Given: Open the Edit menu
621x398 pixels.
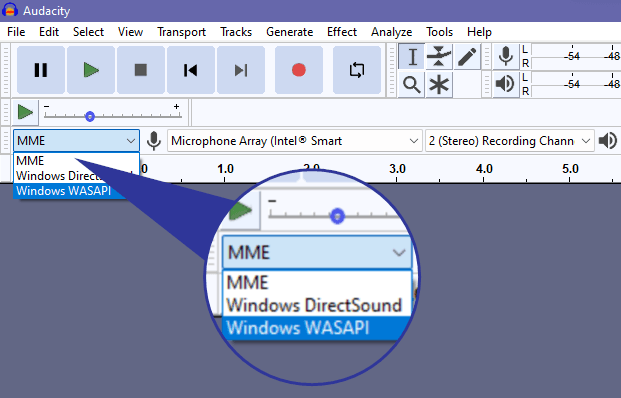Looking at the screenshot, I should [49, 32].
